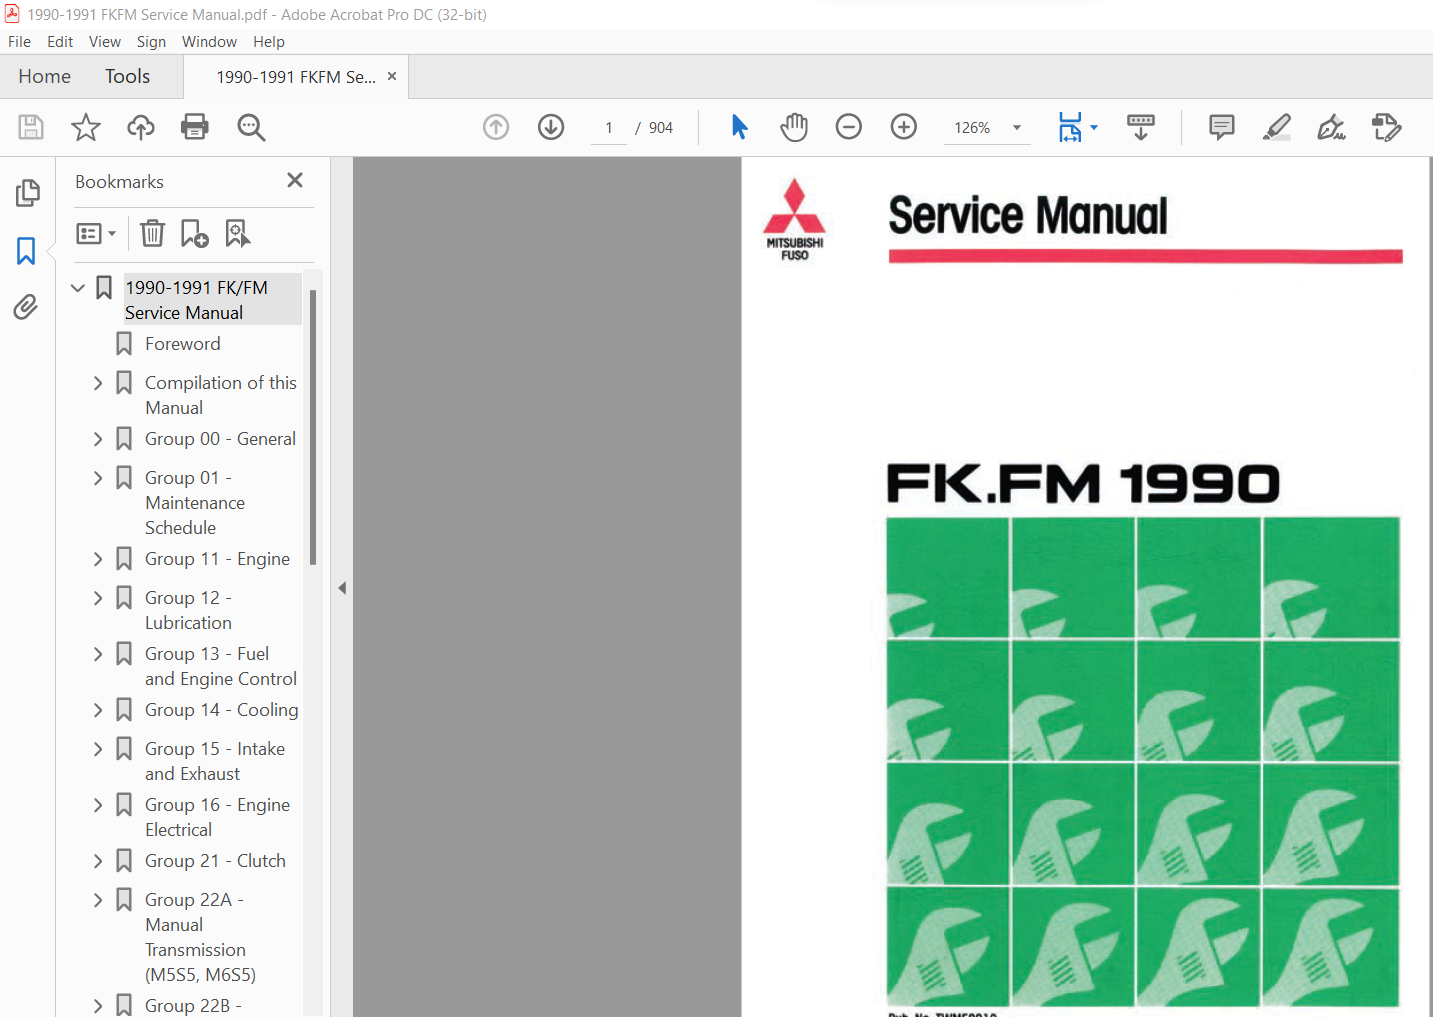This screenshot has height=1017, width=1433.
Task: Expand Group 16 - Engine Electrical bookmark
Action: (98, 805)
